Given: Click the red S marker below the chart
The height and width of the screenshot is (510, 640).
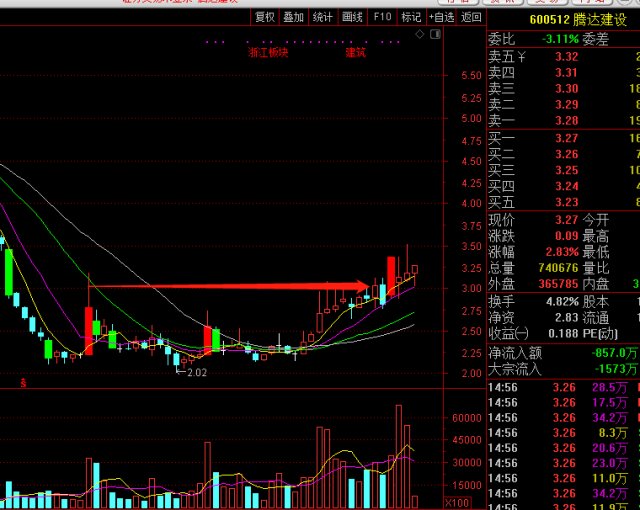Looking at the screenshot, I should point(24,383).
